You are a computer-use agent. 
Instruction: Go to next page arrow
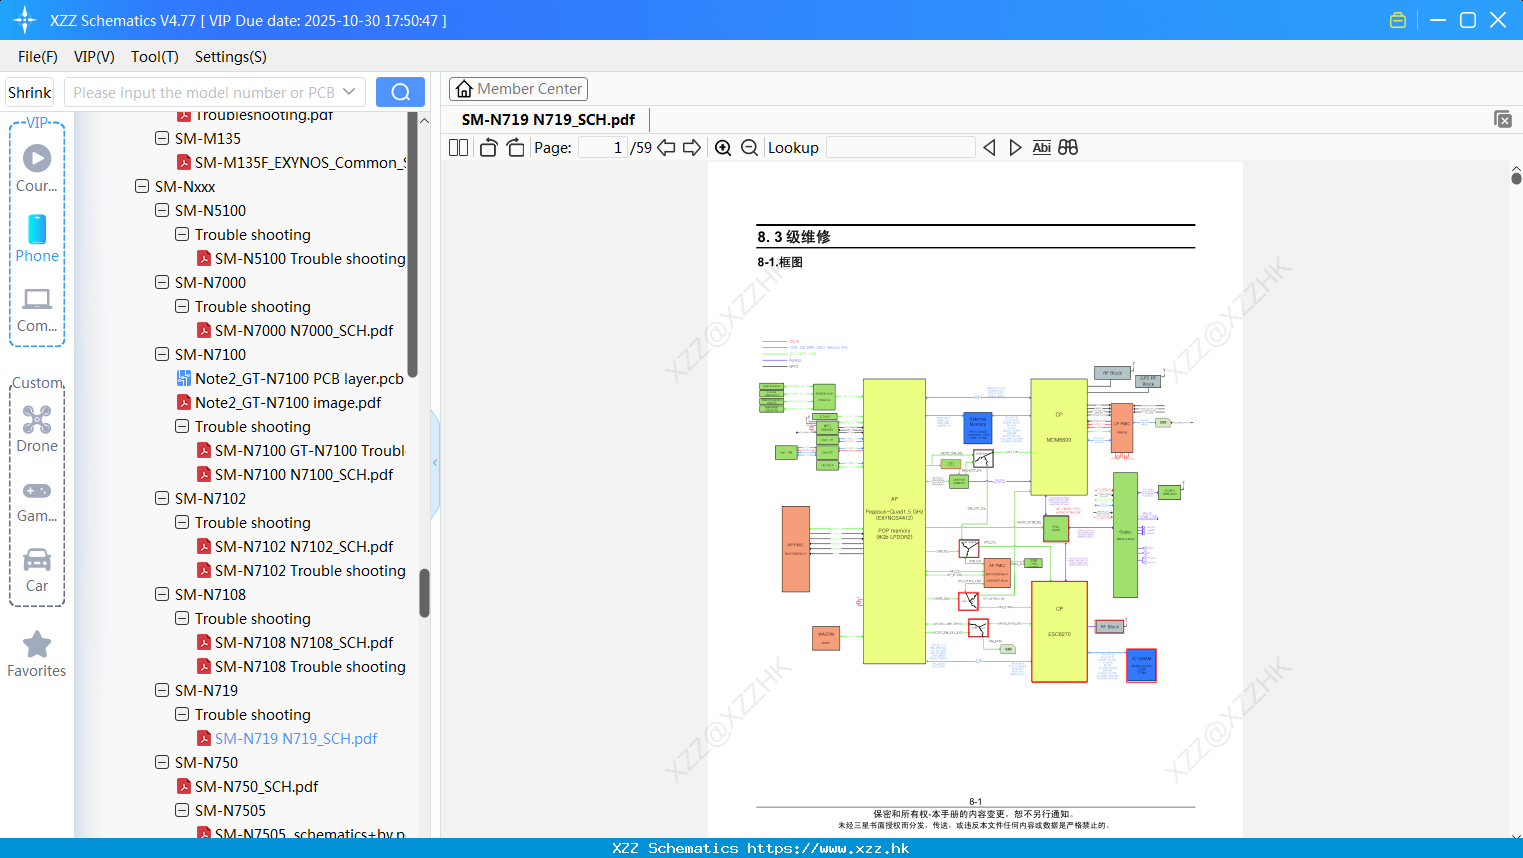tap(691, 148)
